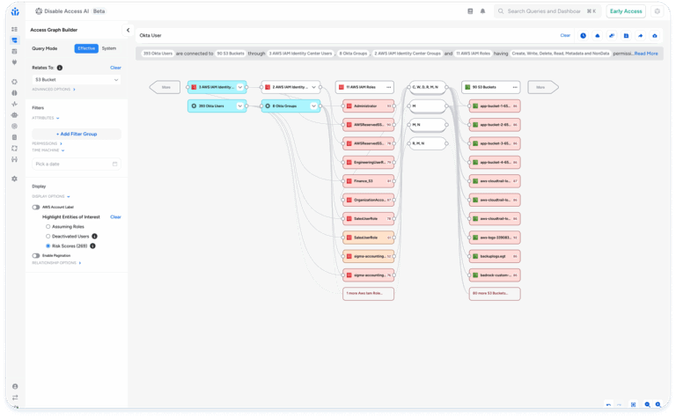Click the activity pulse icon in sidebar

pyautogui.click(x=15, y=104)
